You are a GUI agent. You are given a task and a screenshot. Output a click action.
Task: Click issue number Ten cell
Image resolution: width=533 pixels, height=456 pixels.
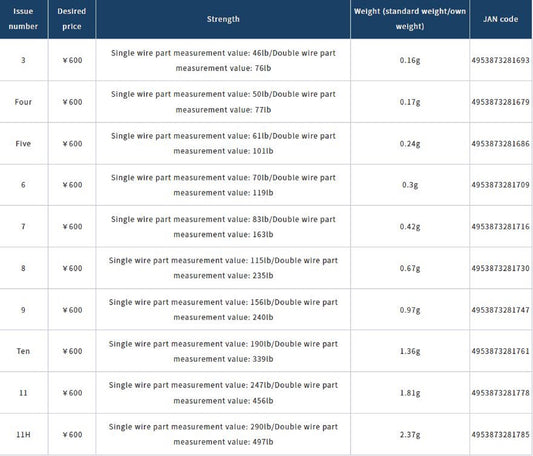click(23, 351)
